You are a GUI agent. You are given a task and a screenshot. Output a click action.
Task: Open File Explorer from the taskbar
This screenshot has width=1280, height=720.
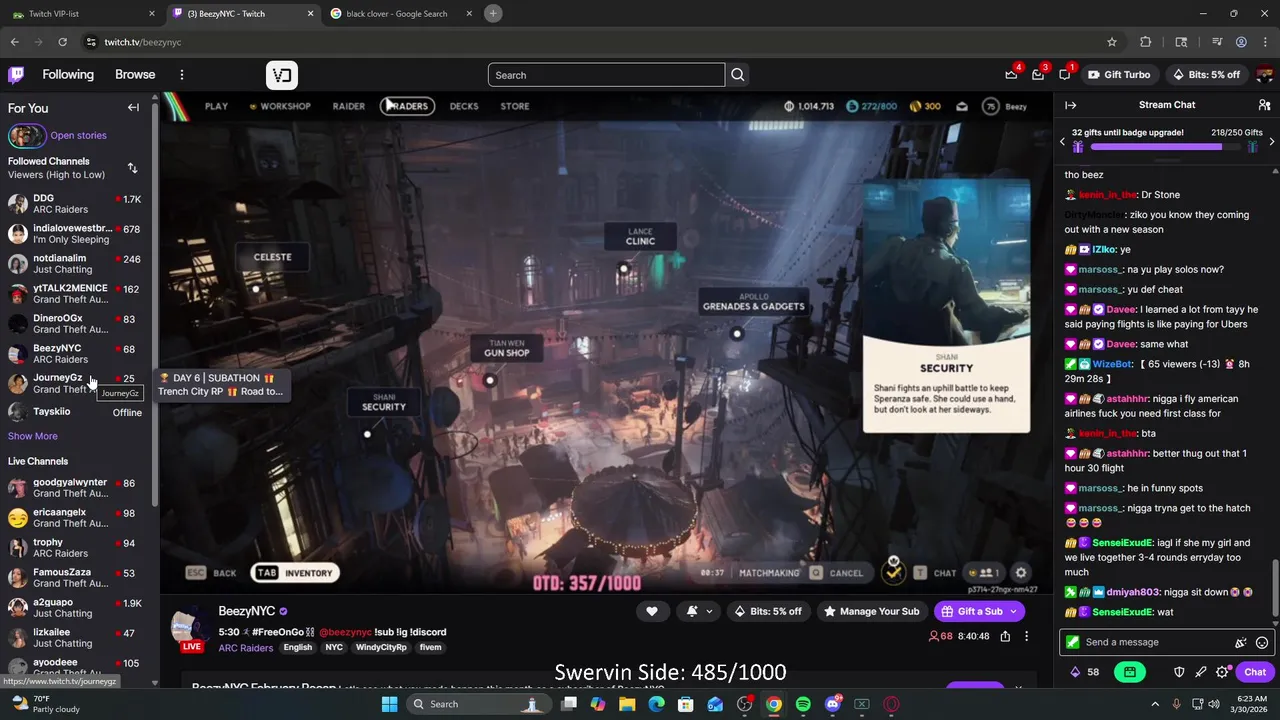pyautogui.click(x=627, y=704)
